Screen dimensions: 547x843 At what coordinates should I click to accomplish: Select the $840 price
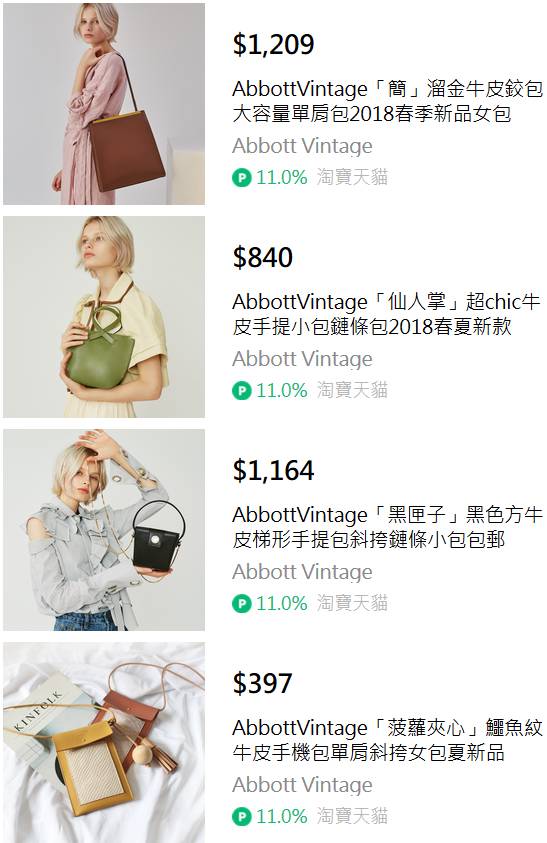(x=262, y=258)
